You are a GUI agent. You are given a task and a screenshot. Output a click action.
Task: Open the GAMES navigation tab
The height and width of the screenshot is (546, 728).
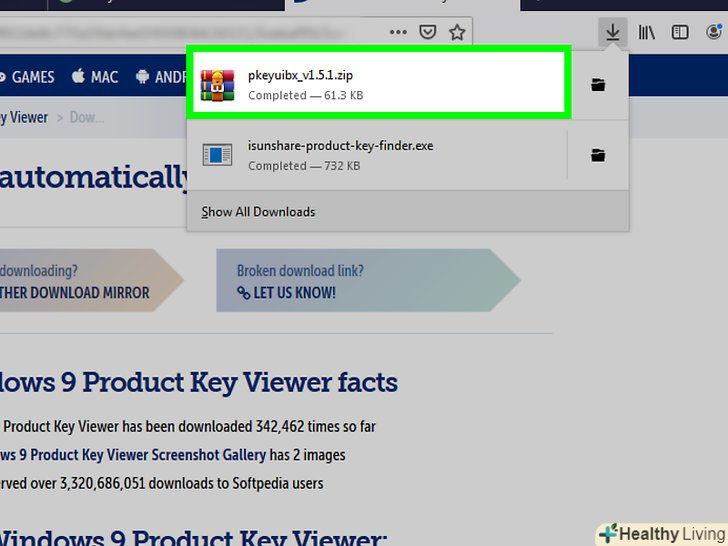pos(27,77)
